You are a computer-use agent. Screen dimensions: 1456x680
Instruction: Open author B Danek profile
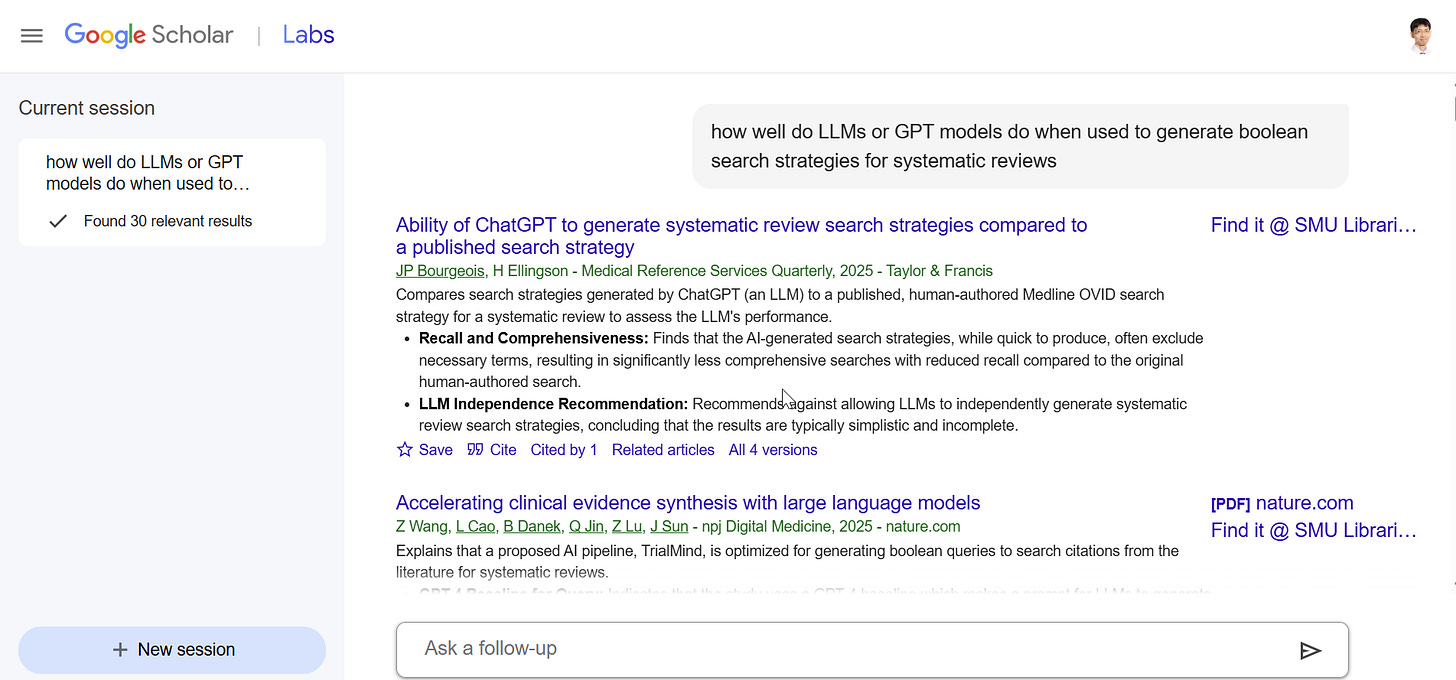[x=531, y=527]
